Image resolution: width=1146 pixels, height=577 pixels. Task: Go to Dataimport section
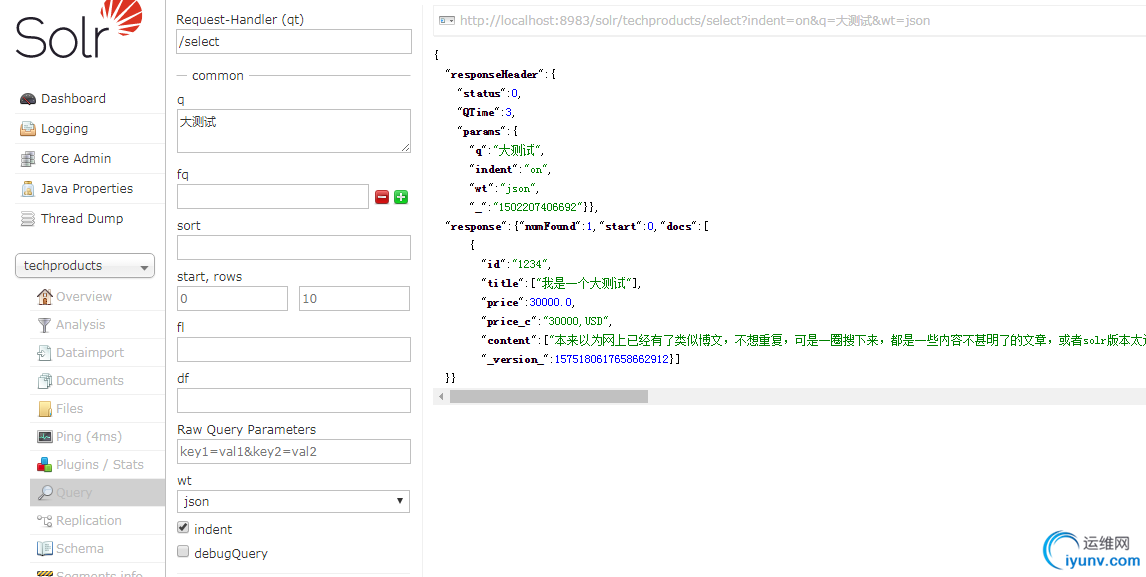pos(90,352)
